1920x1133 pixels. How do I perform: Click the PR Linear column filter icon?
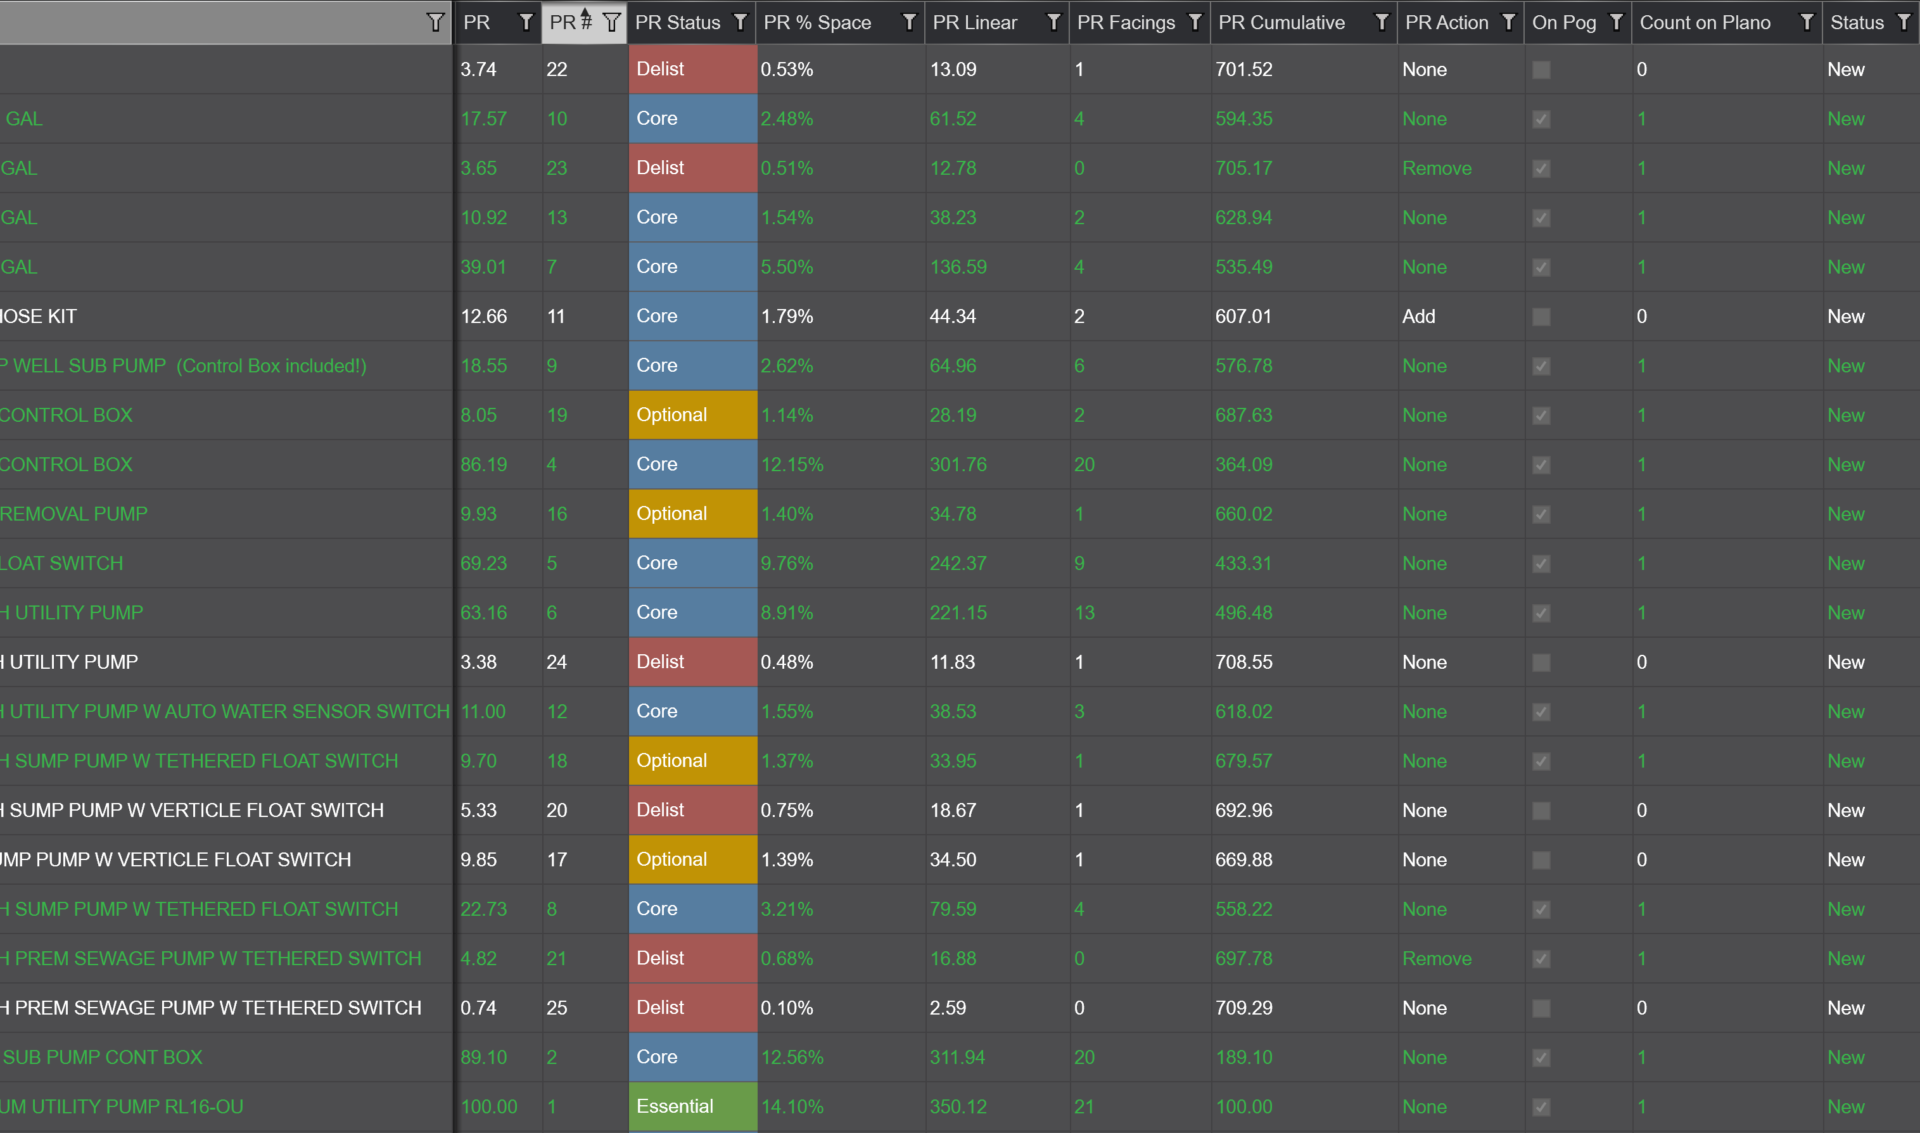(x=1053, y=22)
